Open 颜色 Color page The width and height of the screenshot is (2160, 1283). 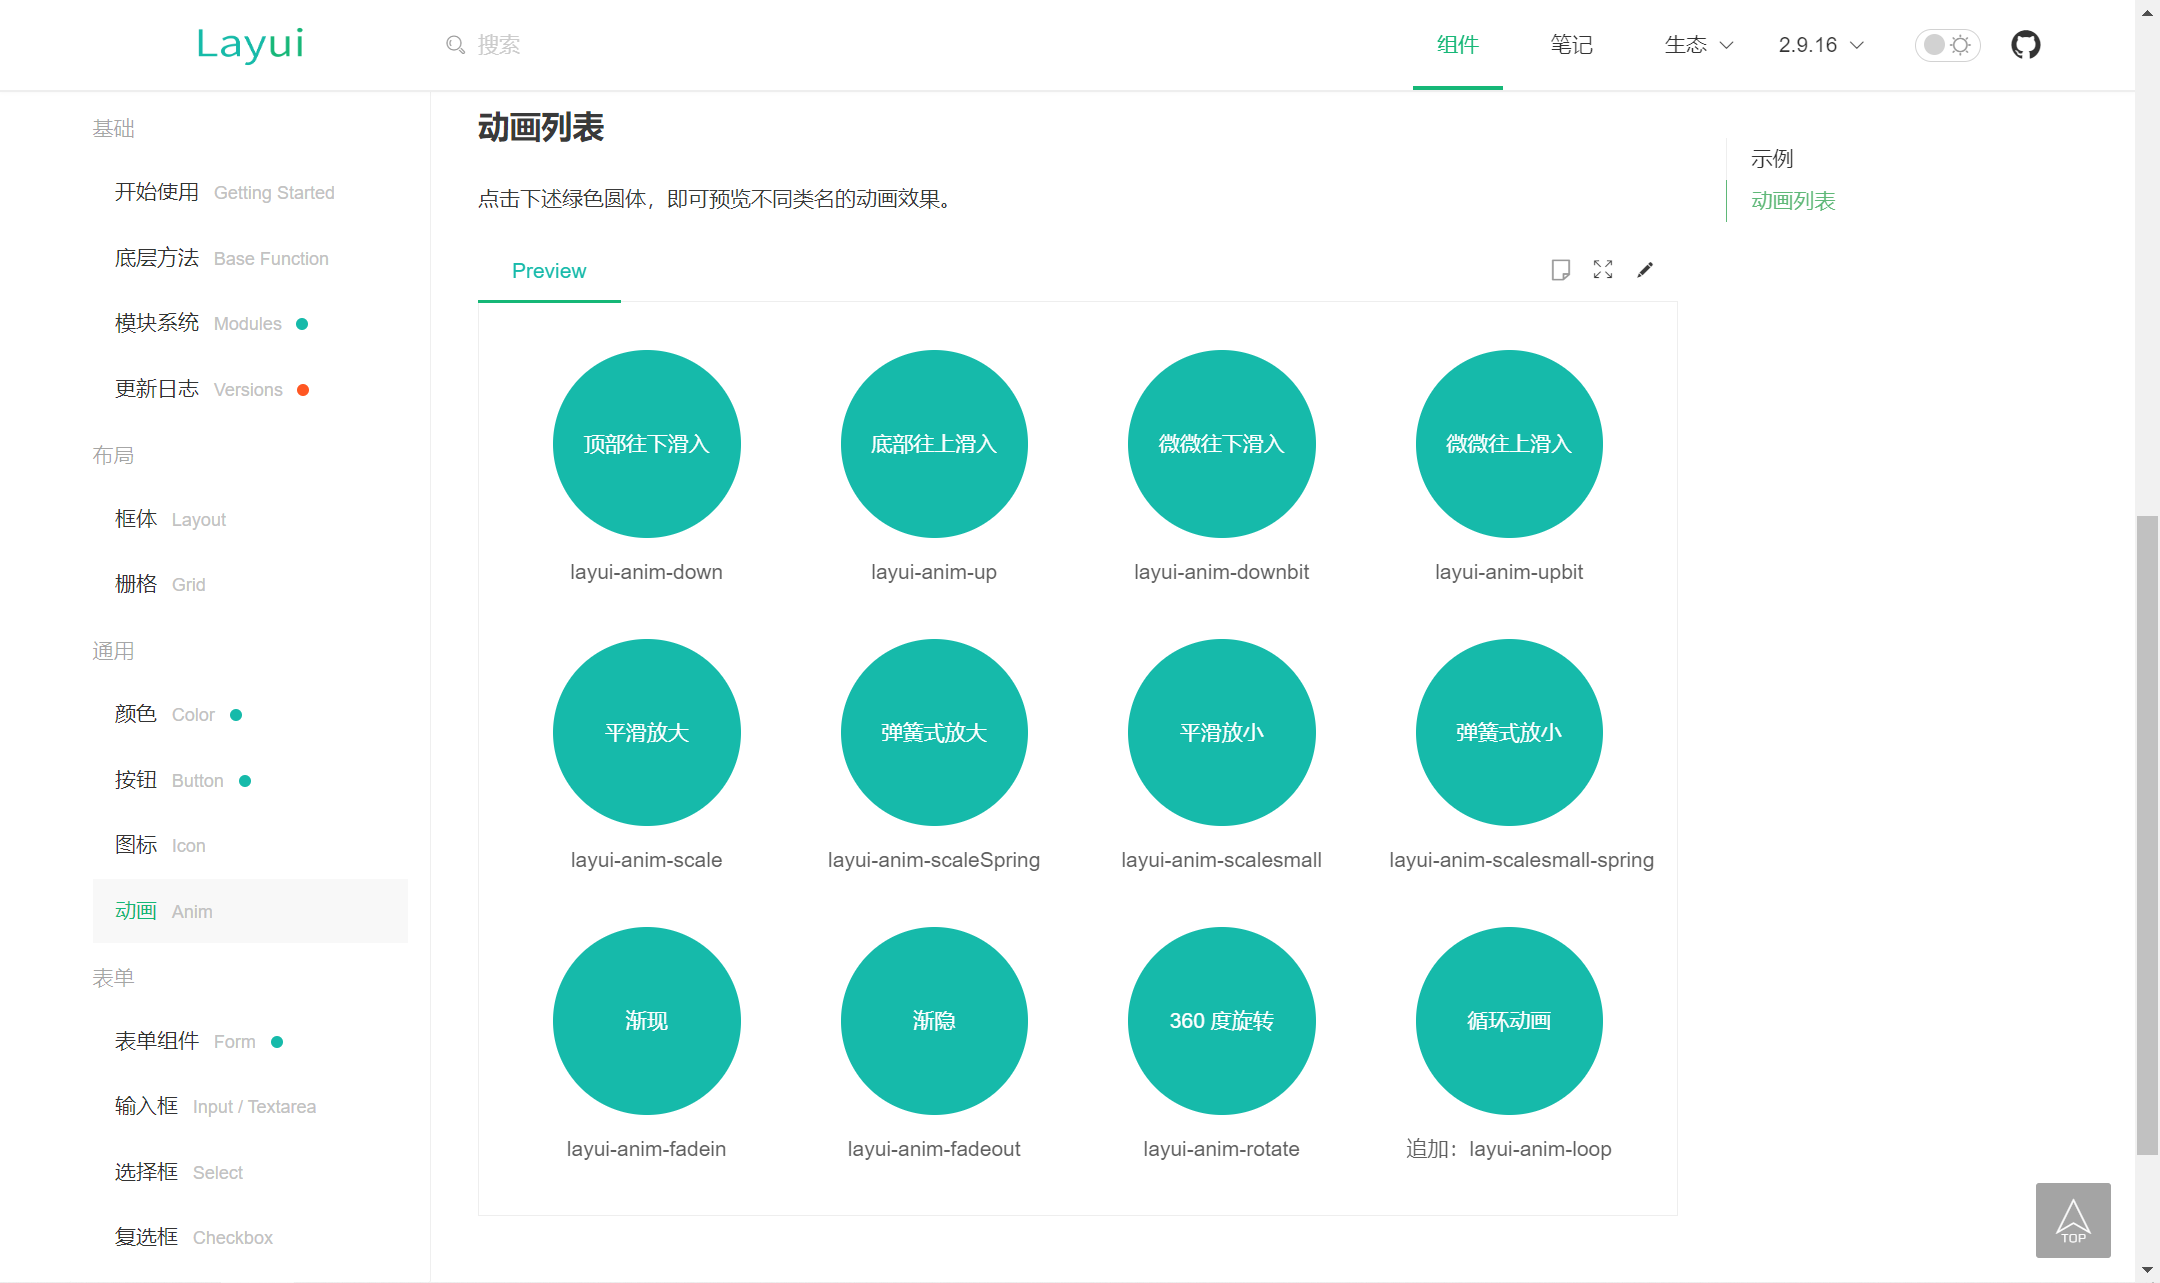[250, 714]
